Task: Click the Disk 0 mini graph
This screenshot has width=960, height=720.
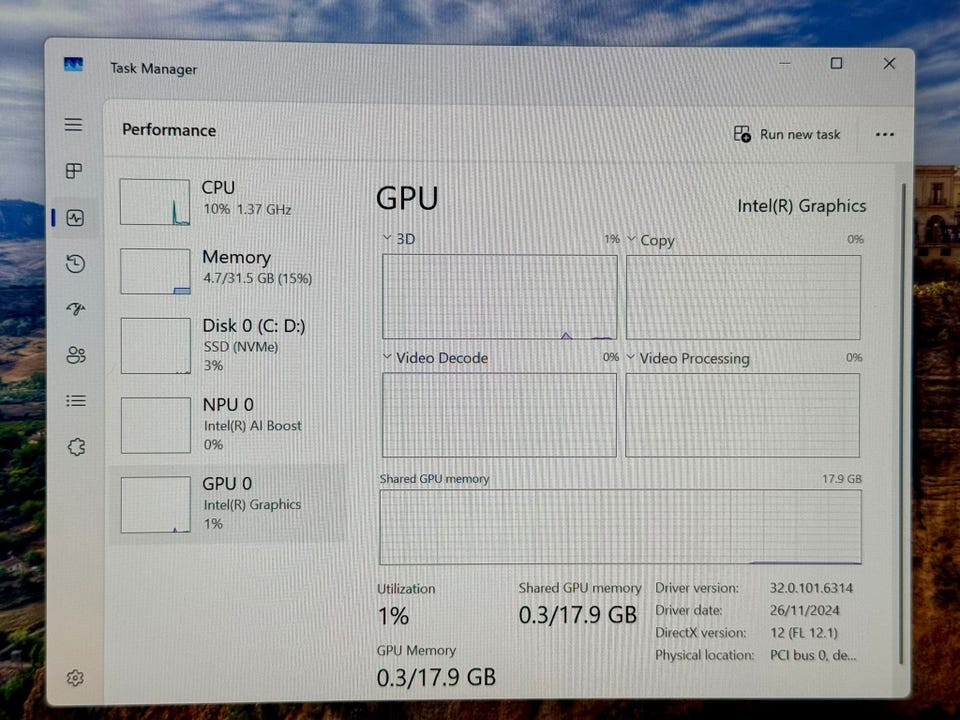Action: pos(156,346)
